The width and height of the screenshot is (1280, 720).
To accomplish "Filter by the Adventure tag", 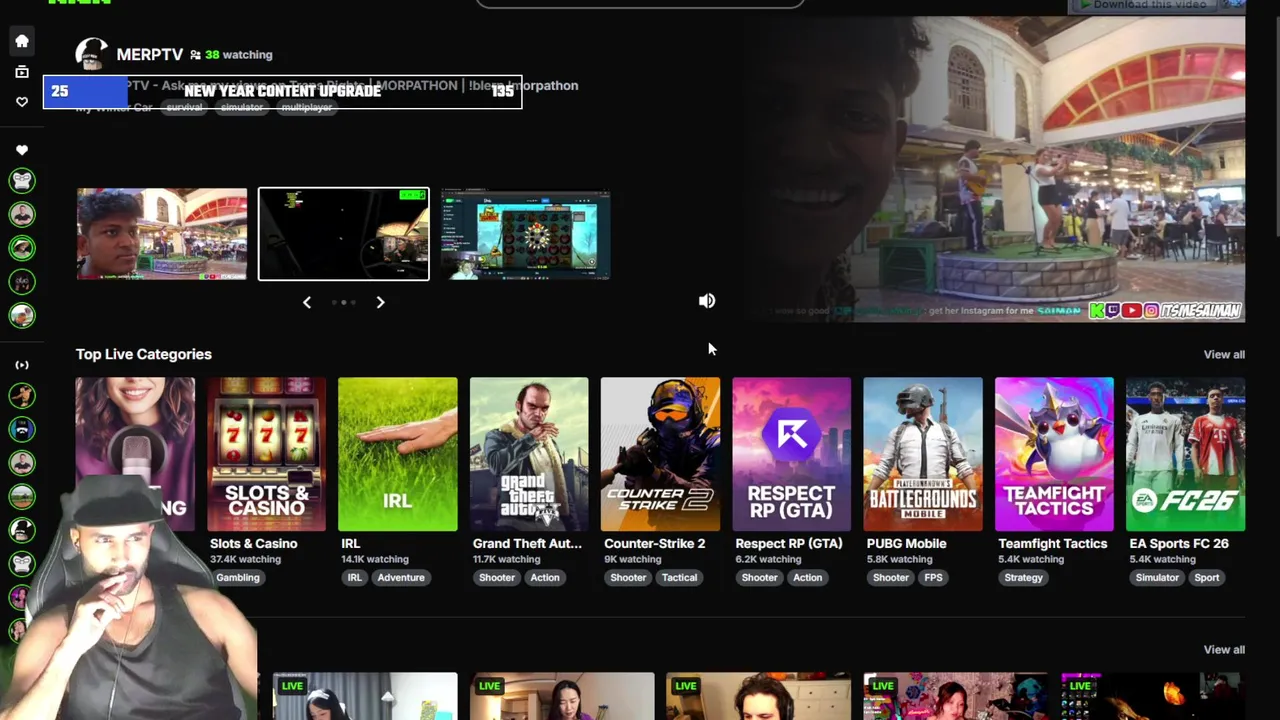I will point(401,577).
